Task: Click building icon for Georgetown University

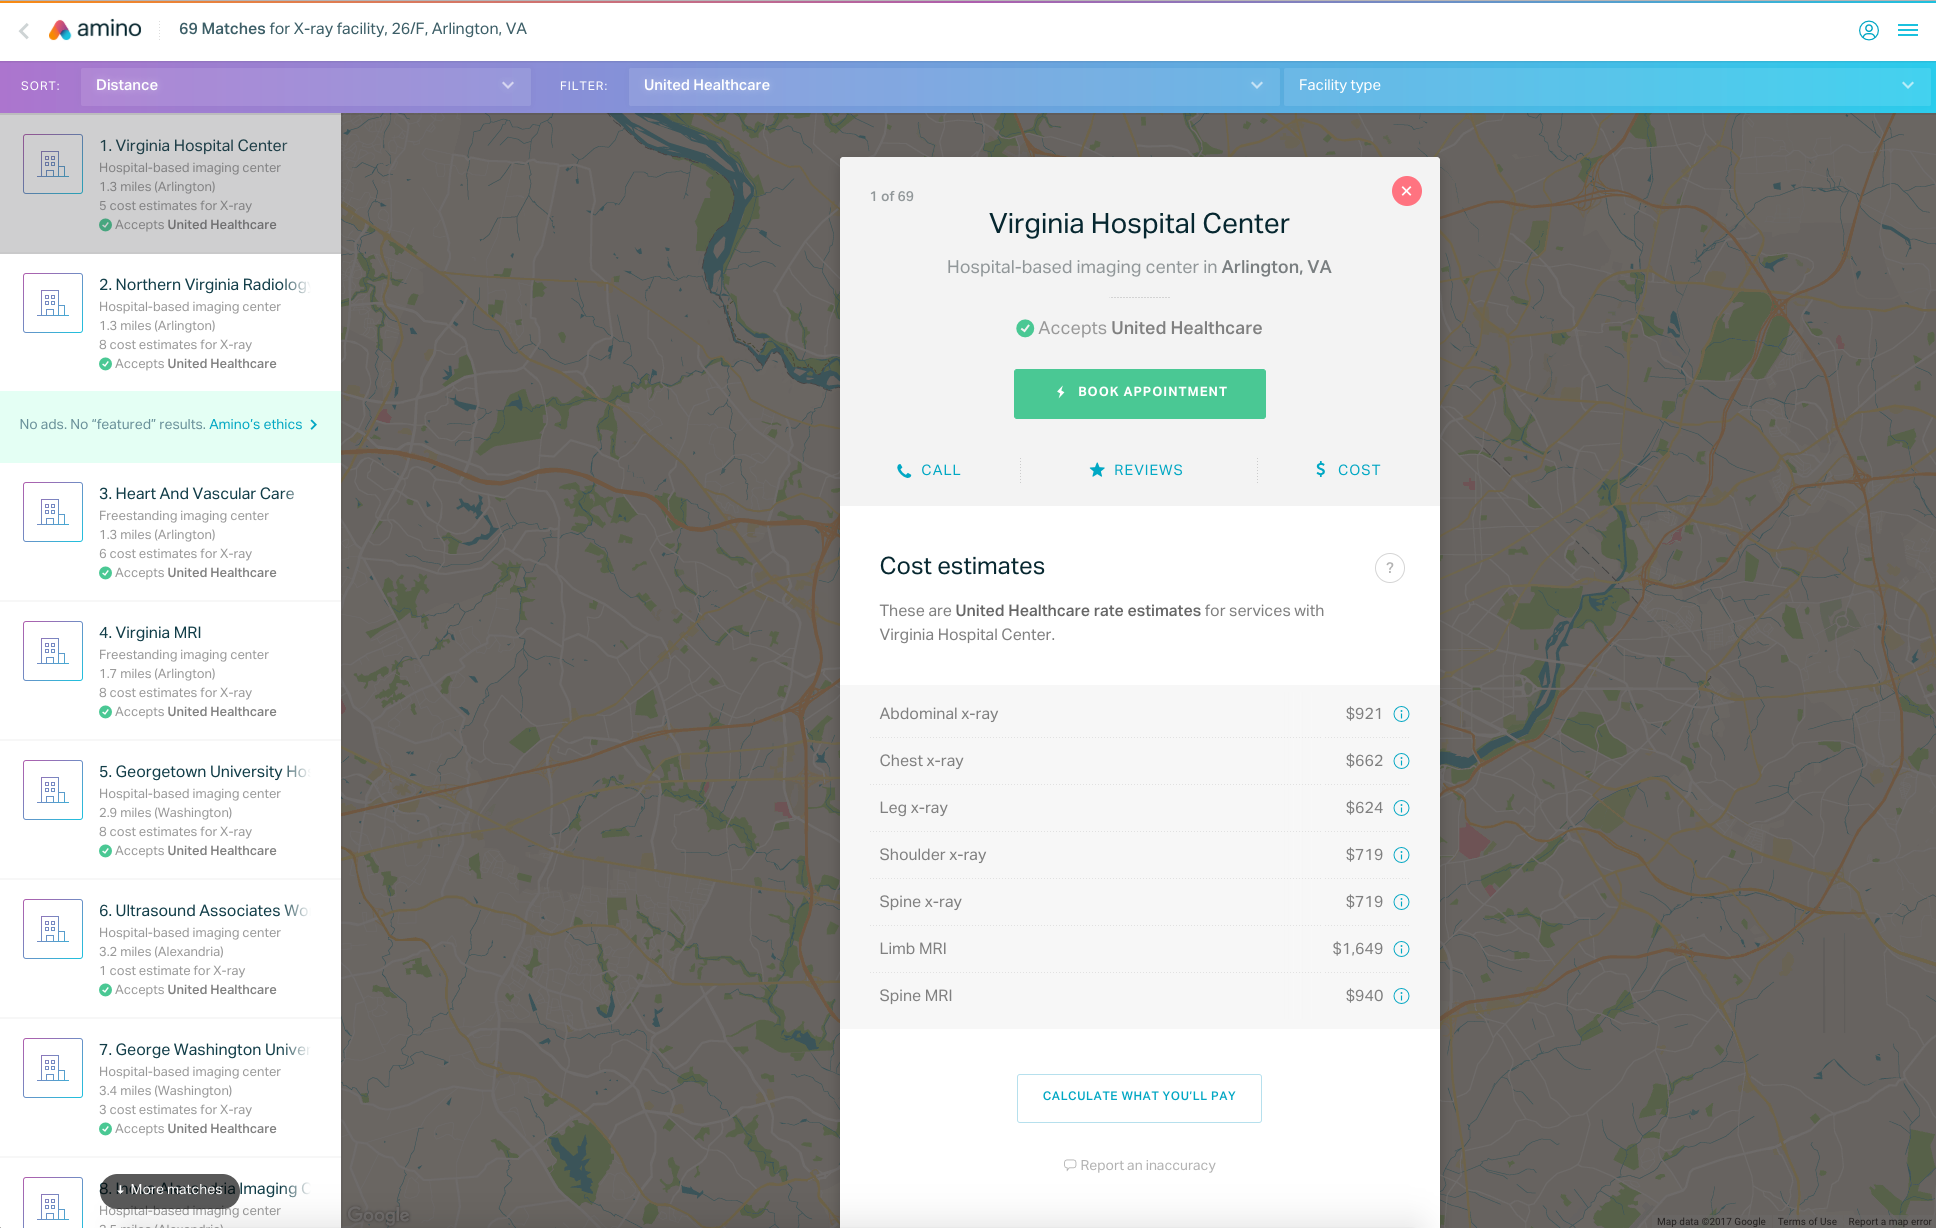Action: [53, 790]
